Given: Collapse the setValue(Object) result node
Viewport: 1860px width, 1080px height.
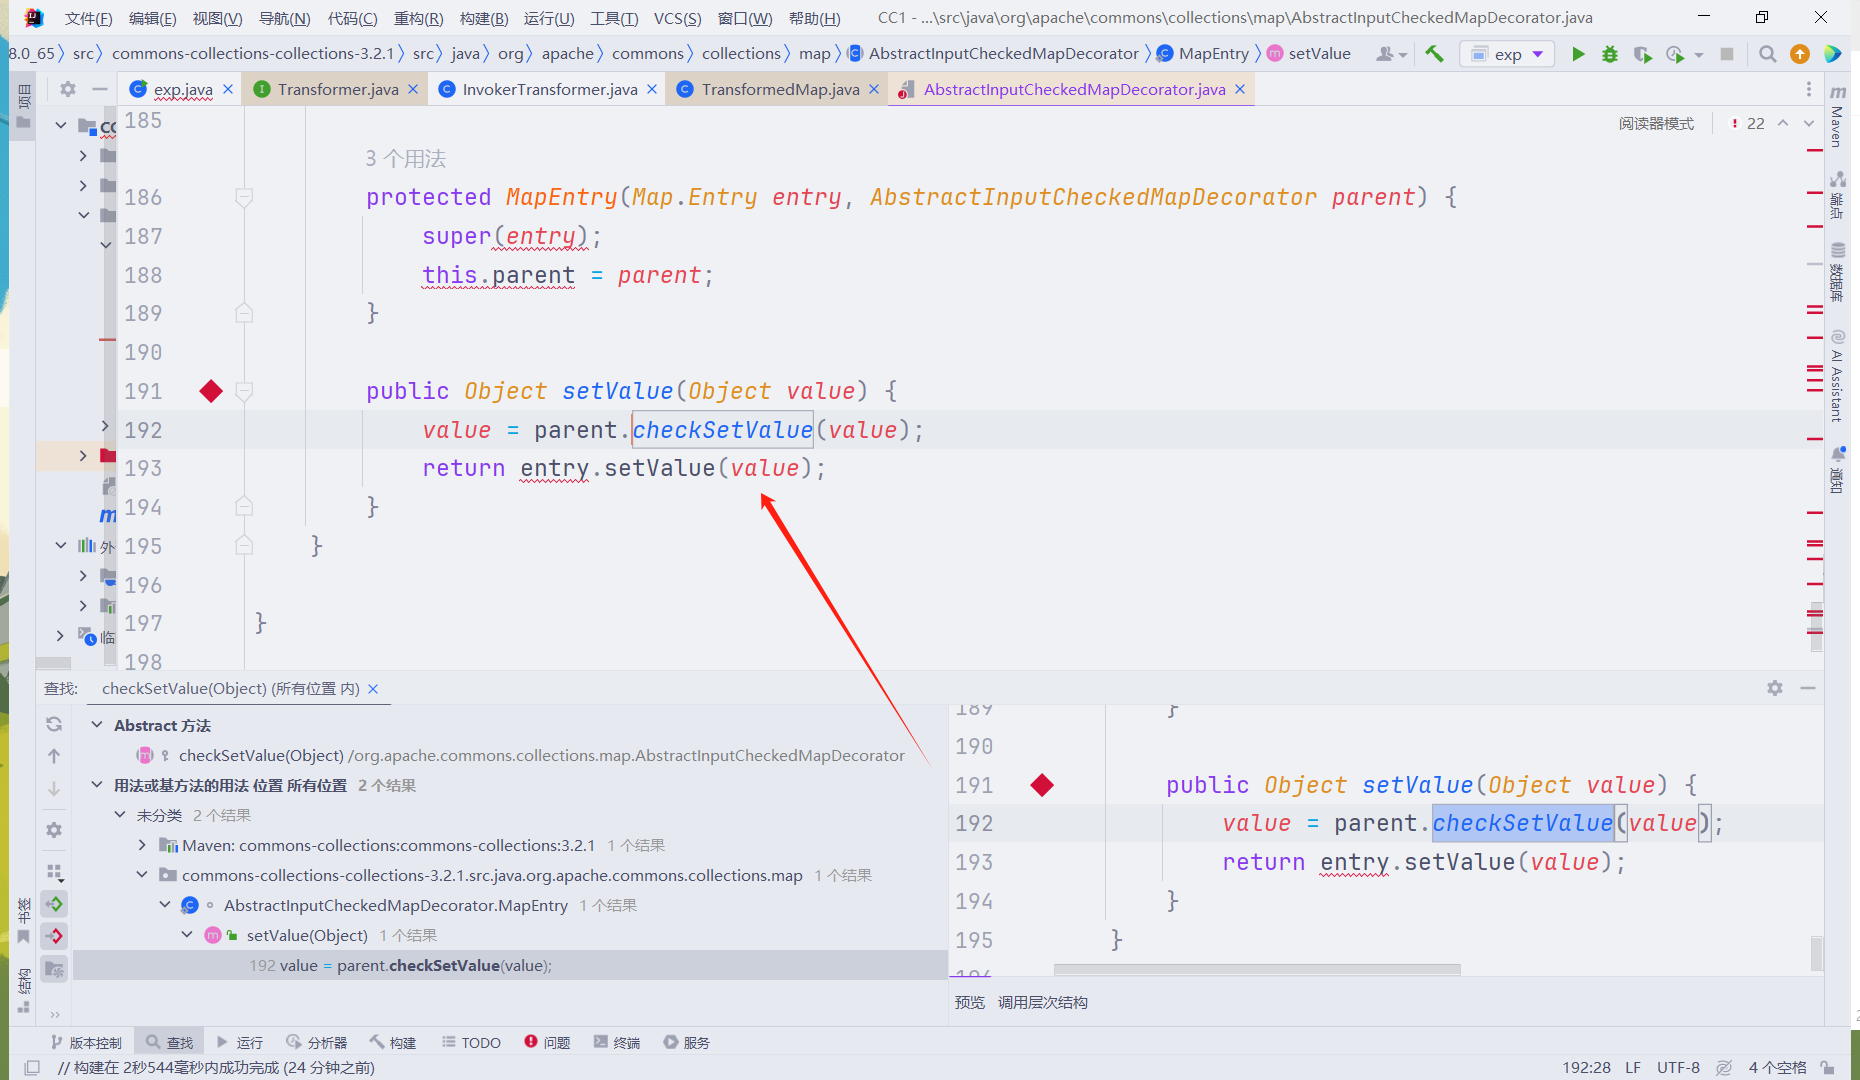Looking at the screenshot, I should (187, 935).
